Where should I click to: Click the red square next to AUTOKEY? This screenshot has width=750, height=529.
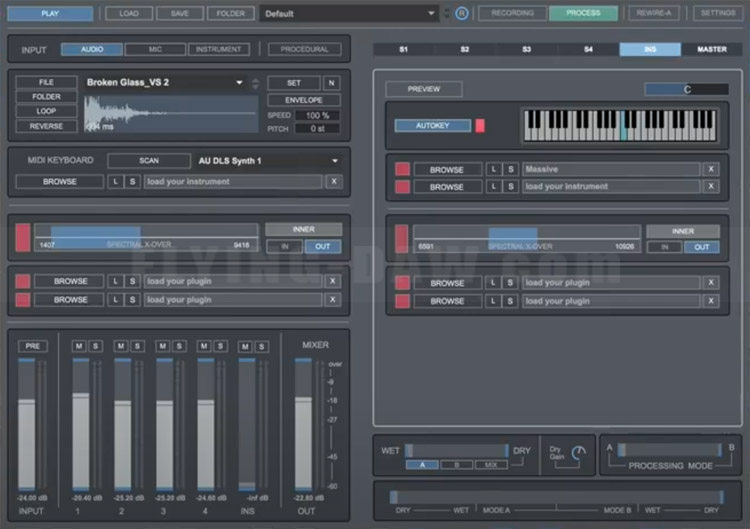(479, 125)
